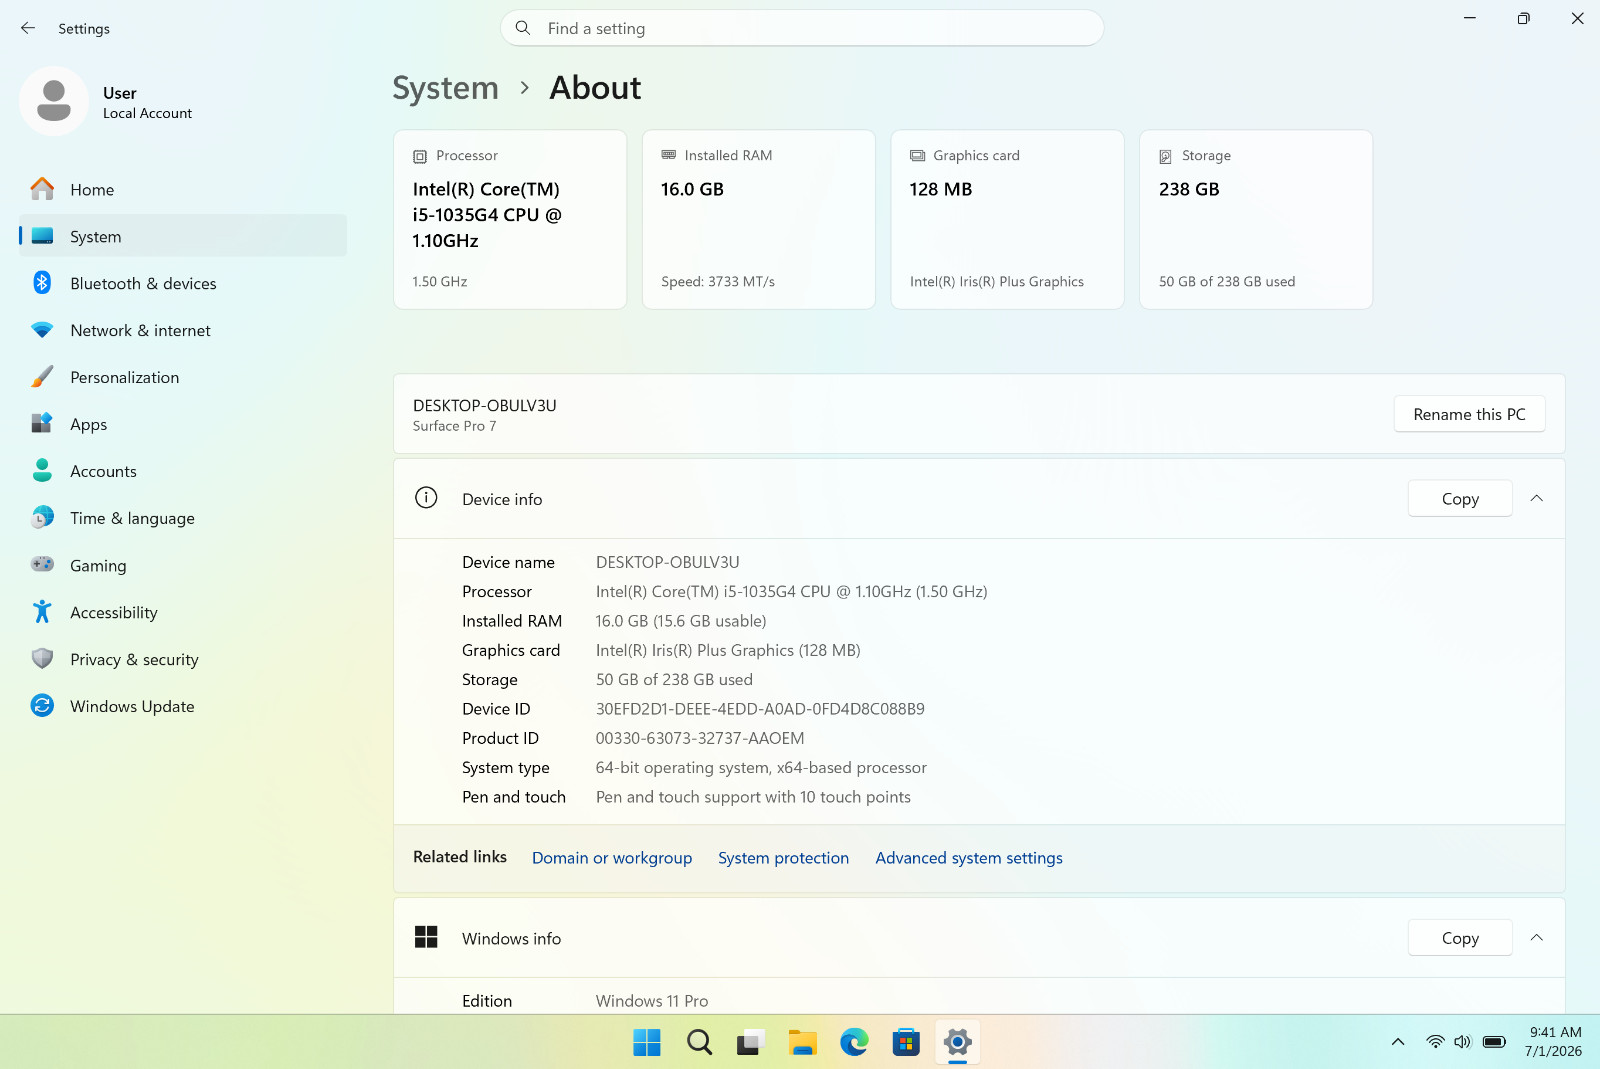
Task: Click the Personalization paintbrush icon
Action: coord(42,377)
